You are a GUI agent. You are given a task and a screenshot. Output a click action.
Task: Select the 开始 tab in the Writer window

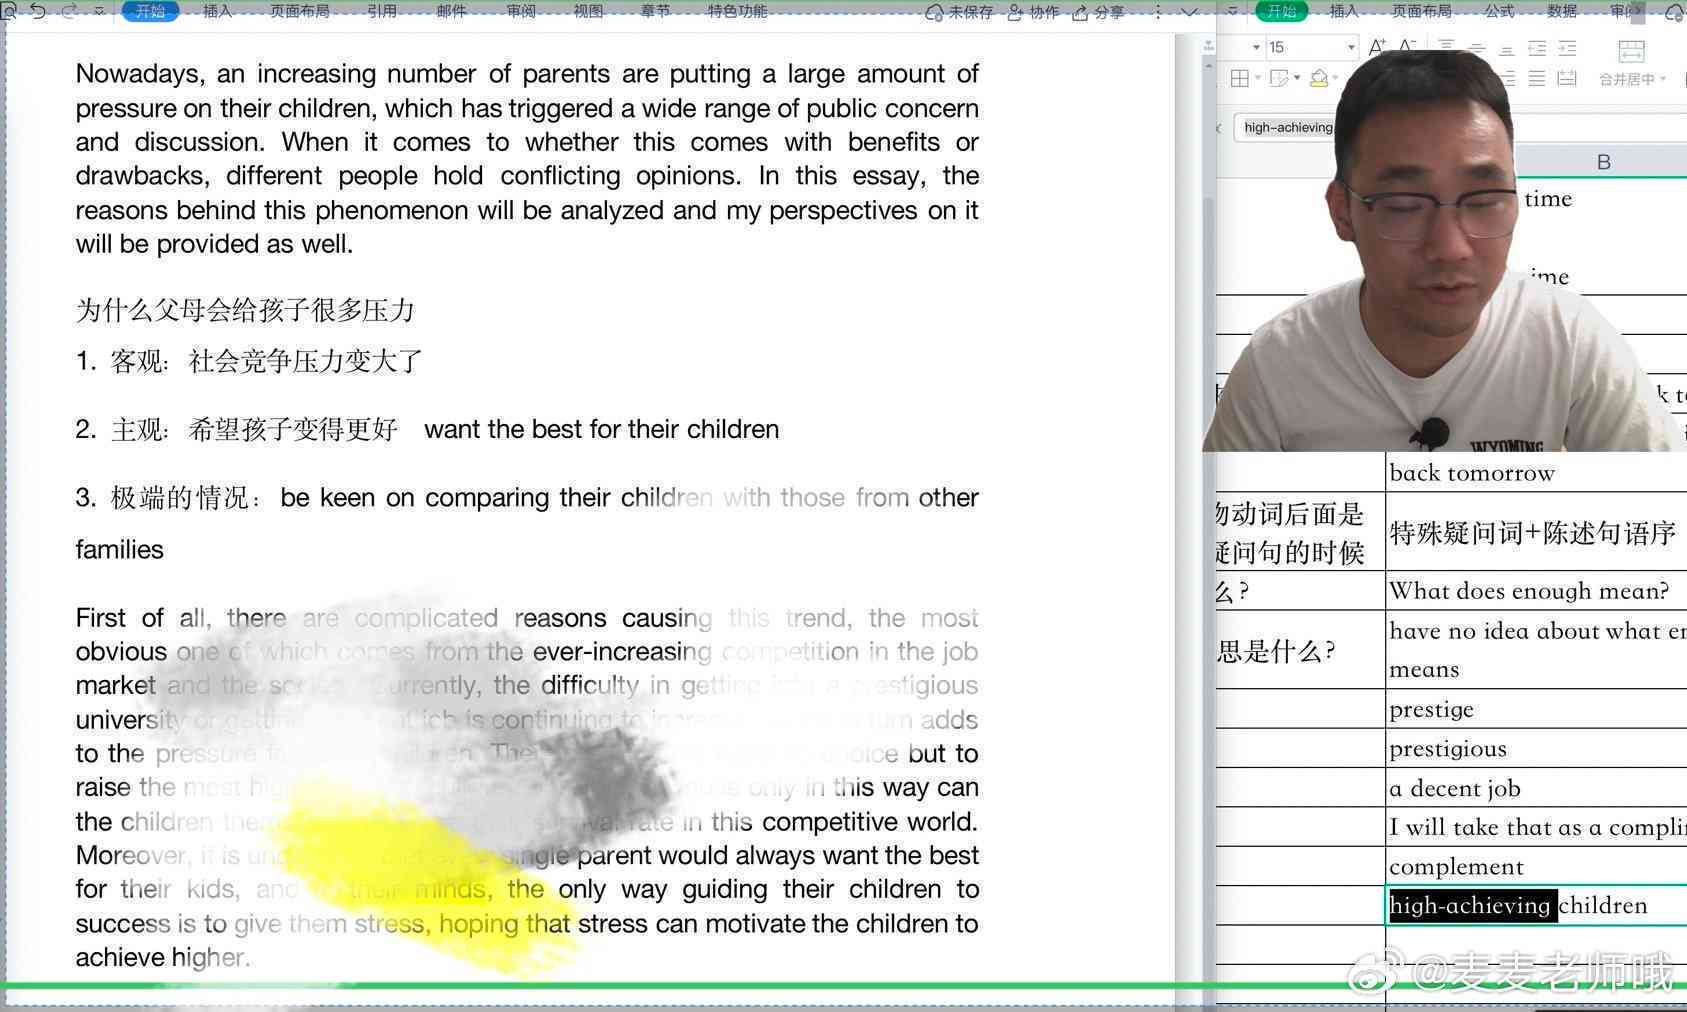(x=150, y=11)
